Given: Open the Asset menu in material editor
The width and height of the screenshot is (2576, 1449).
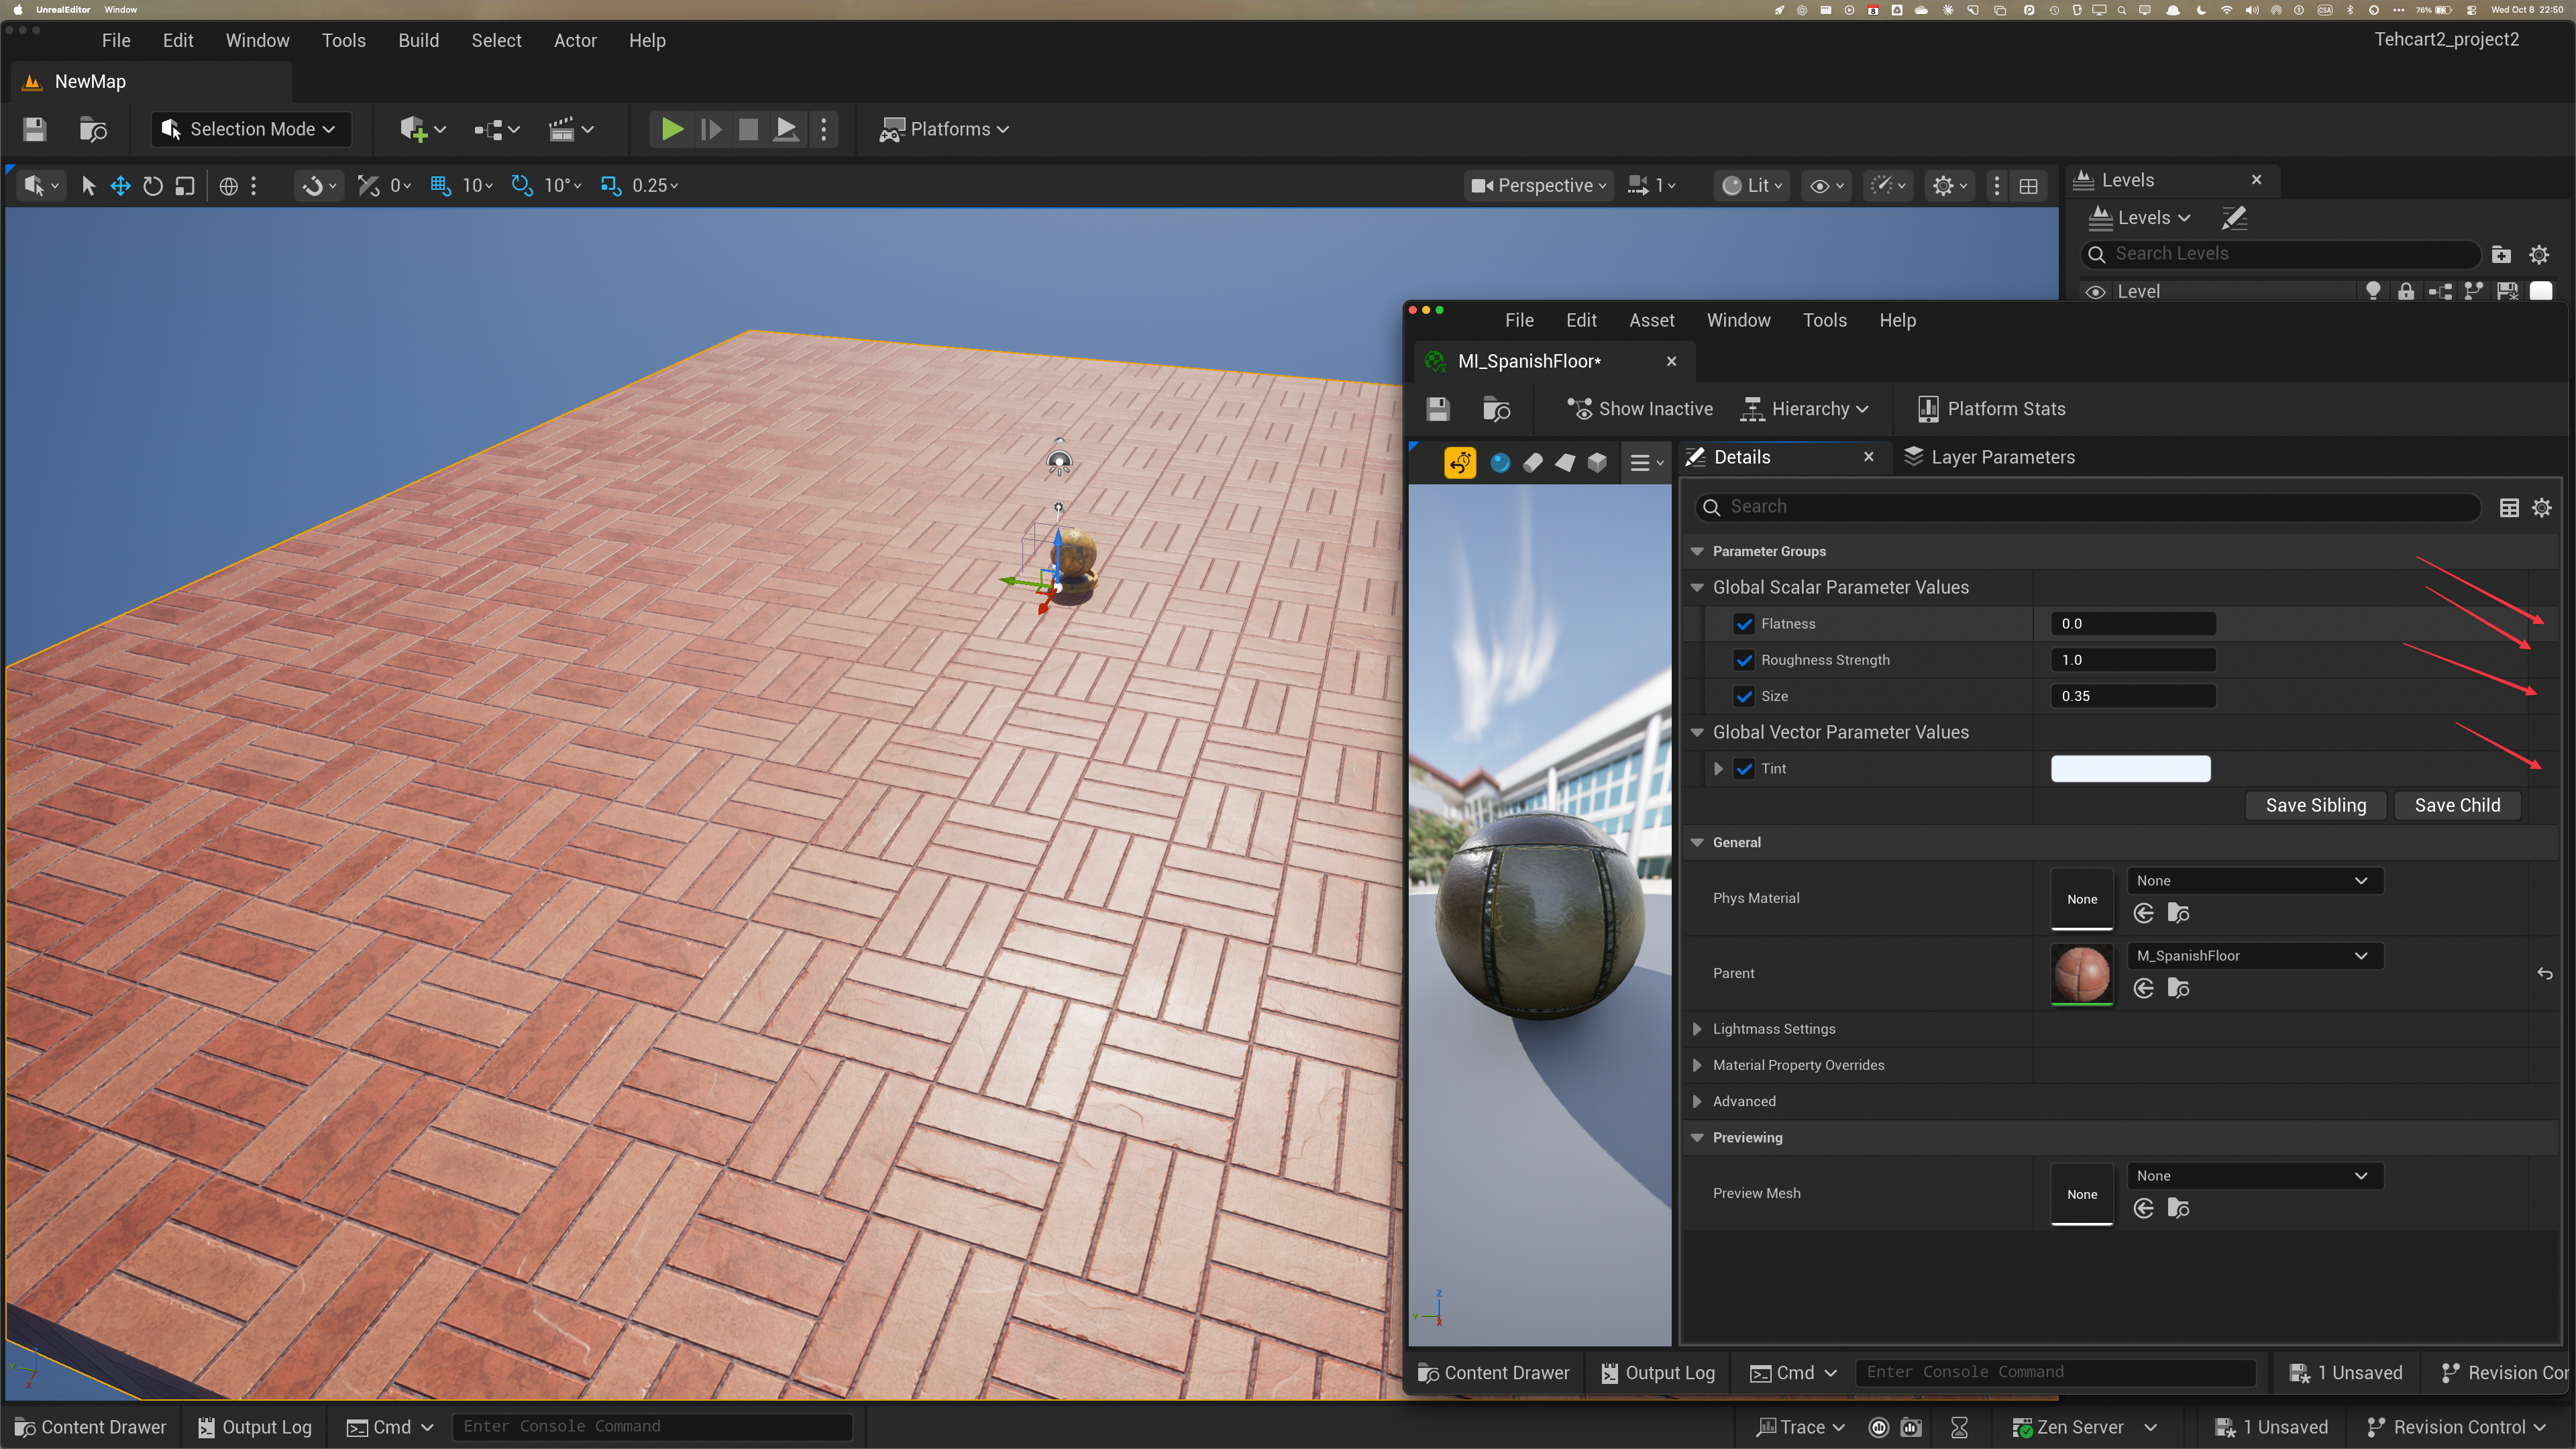Looking at the screenshot, I should pyautogui.click(x=1651, y=320).
